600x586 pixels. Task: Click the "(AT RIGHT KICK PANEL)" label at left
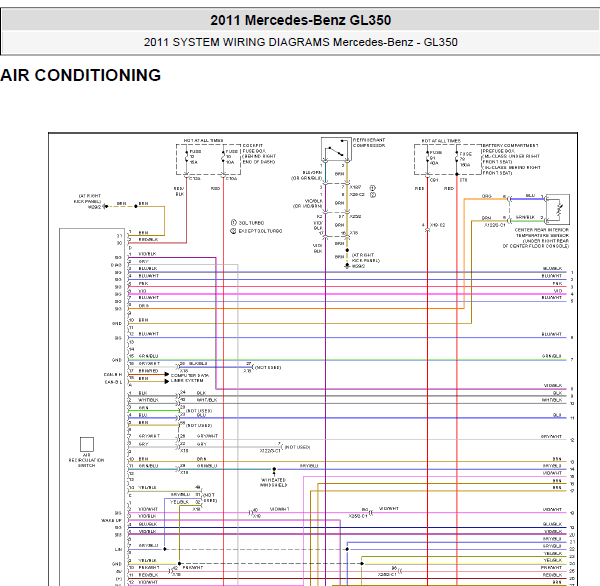(x=87, y=198)
